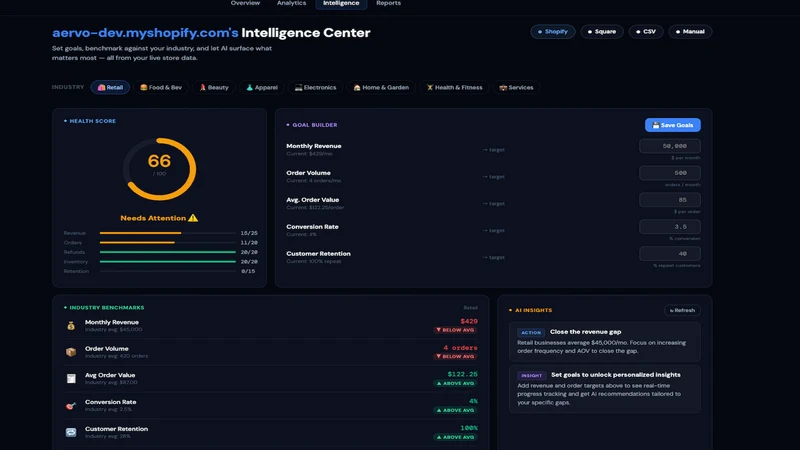This screenshot has width=800, height=450.
Task: Edit the Conversion Rate target field
Action: [669, 227]
